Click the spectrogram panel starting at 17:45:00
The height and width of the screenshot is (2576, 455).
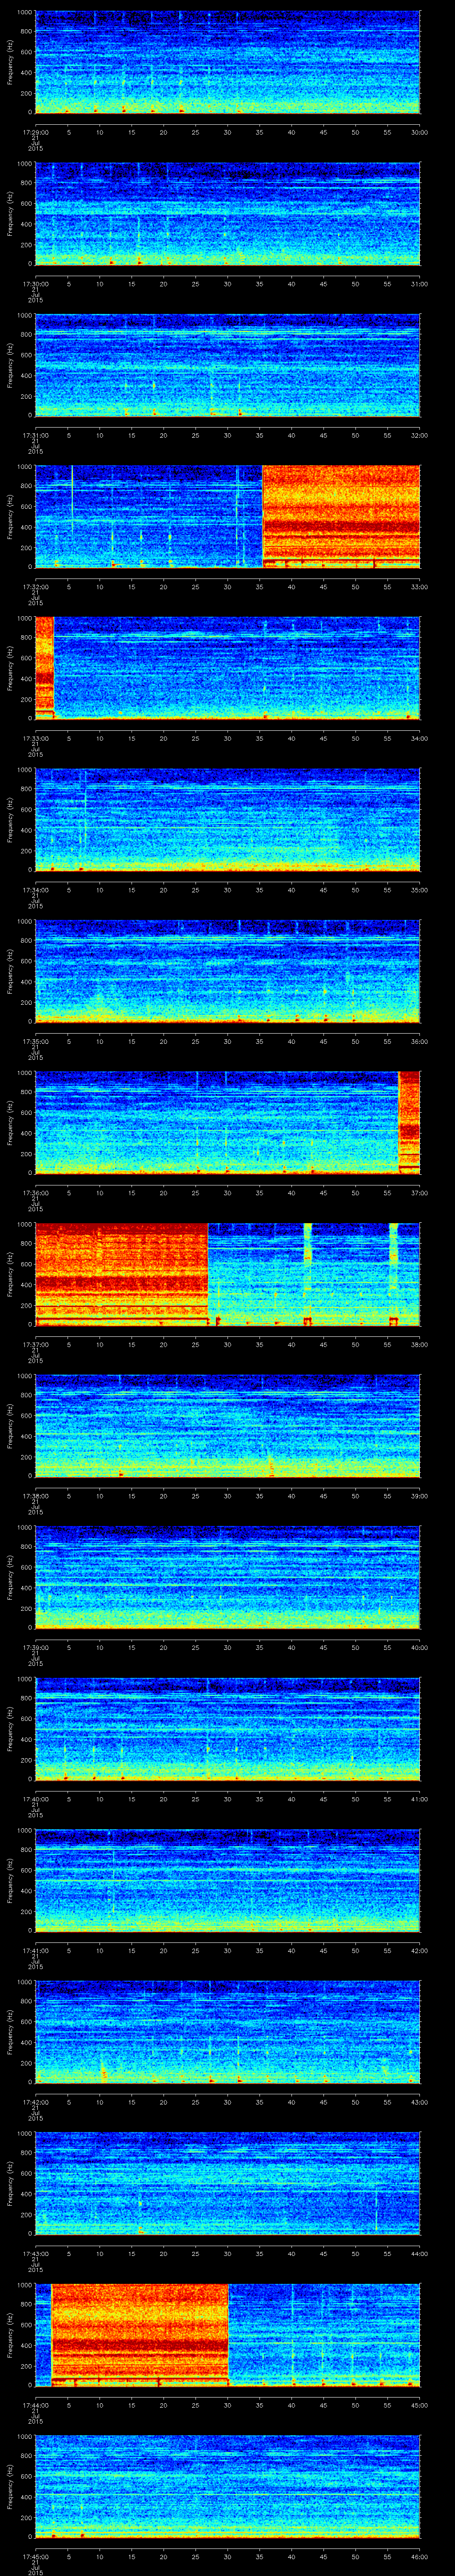click(x=227, y=2486)
